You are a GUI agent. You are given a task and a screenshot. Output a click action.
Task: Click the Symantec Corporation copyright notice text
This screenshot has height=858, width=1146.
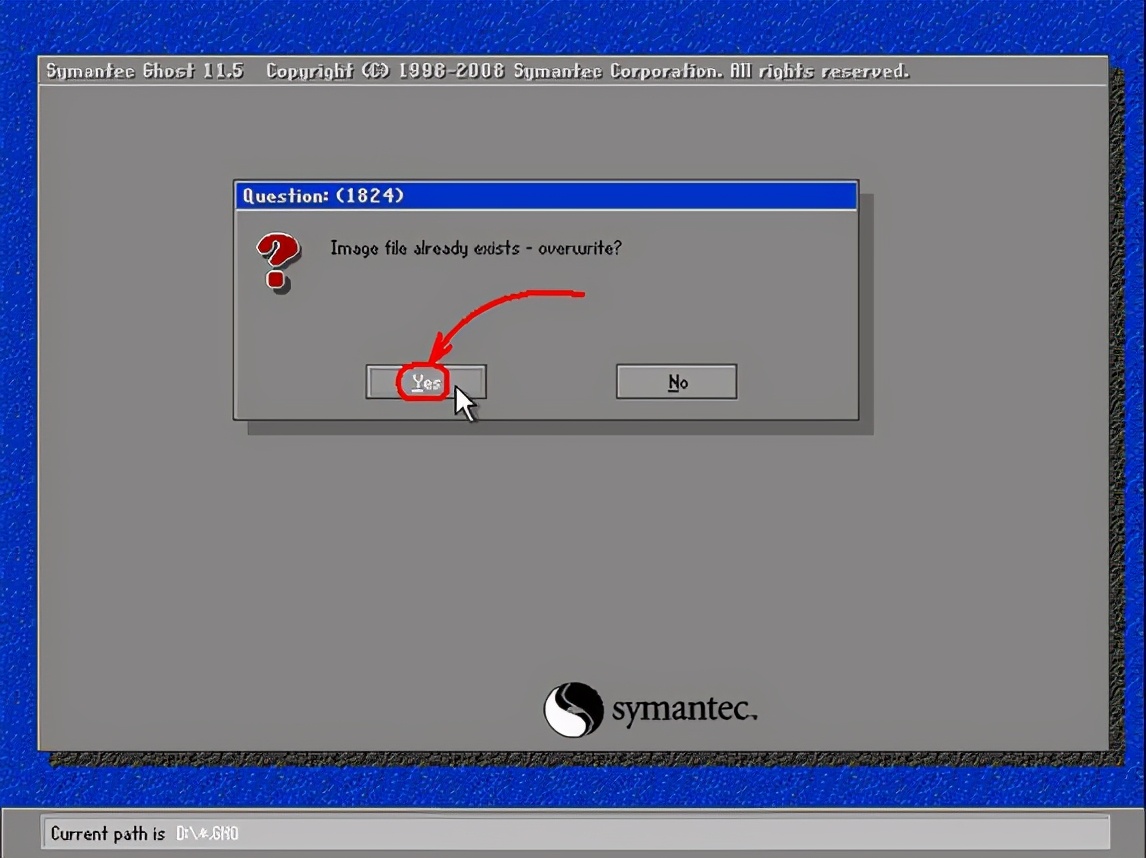click(x=588, y=71)
